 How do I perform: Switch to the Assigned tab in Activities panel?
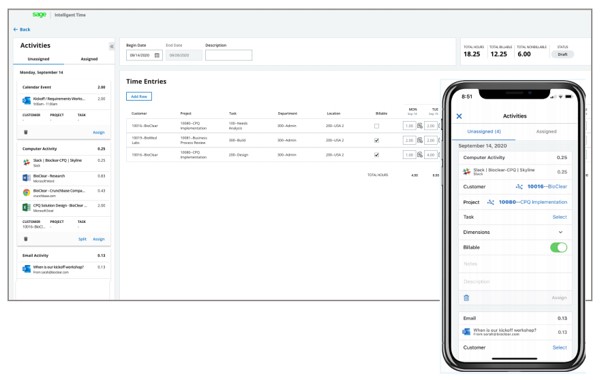click(89, 59)
